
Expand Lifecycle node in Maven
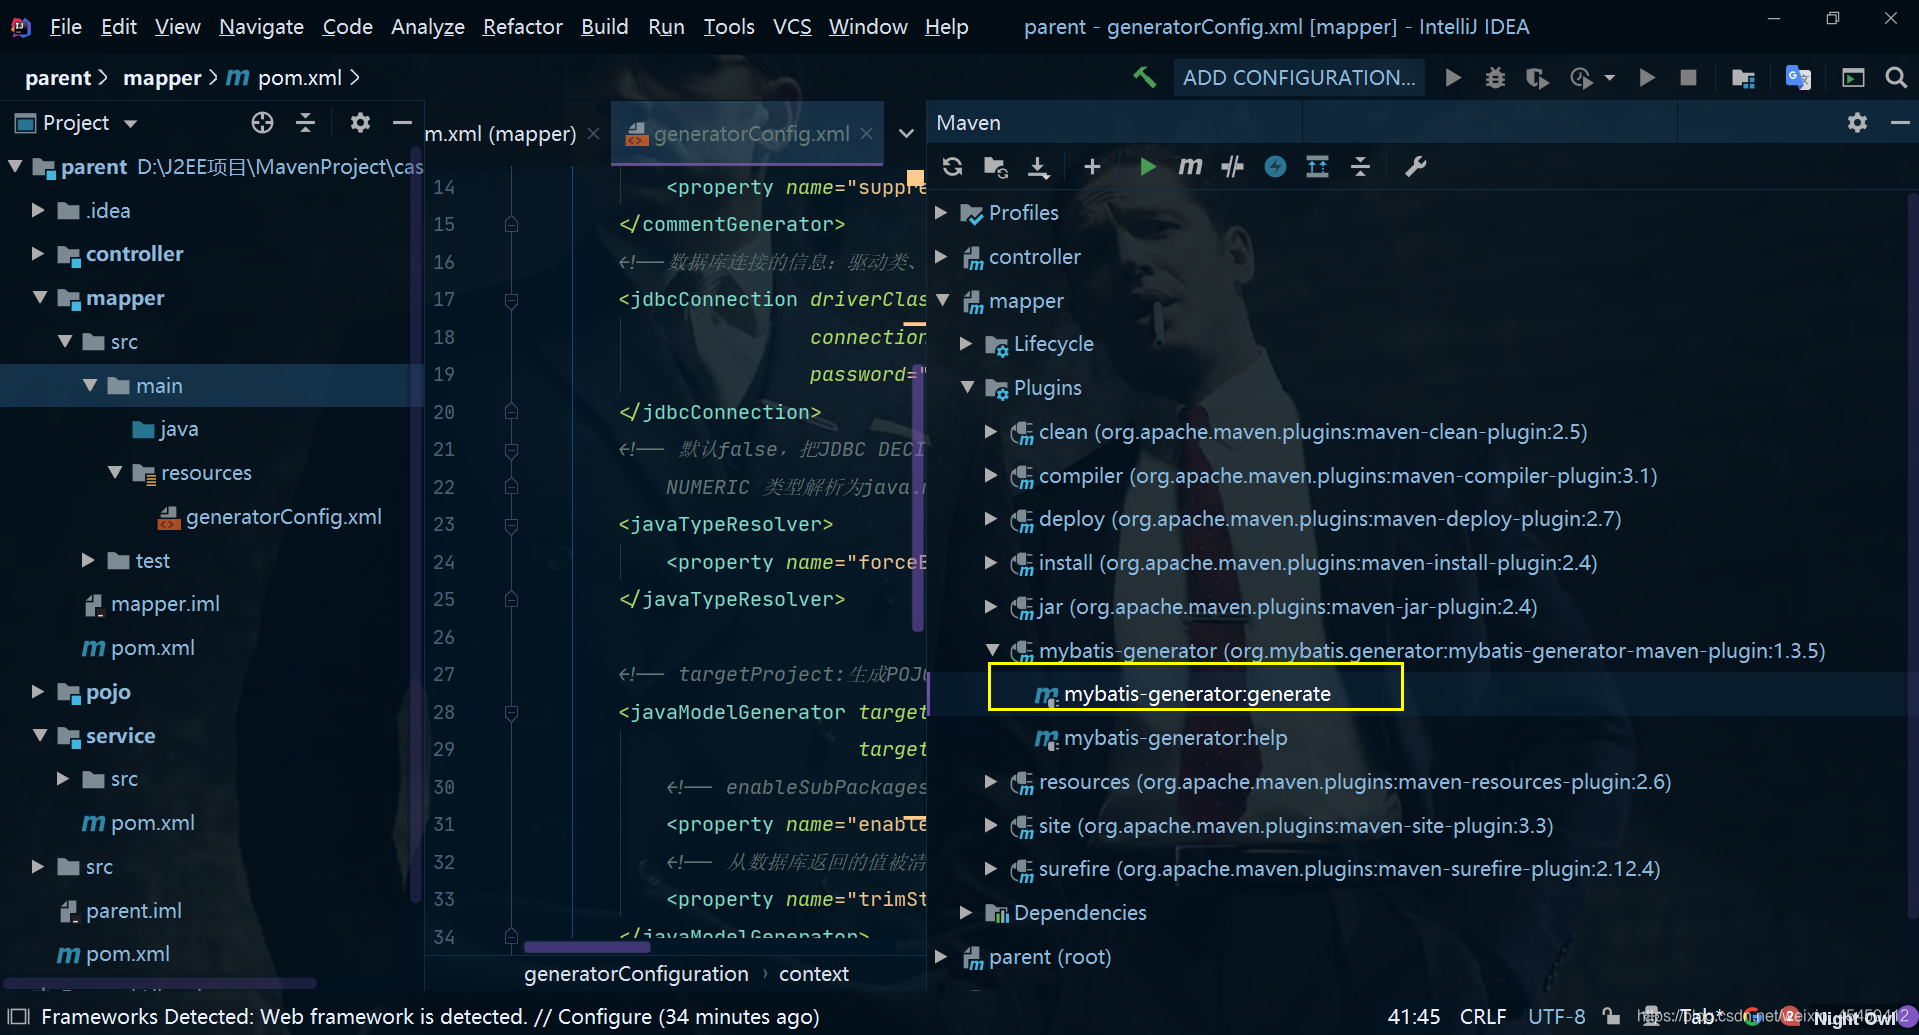pyautogui.click(x=967, y=343)
